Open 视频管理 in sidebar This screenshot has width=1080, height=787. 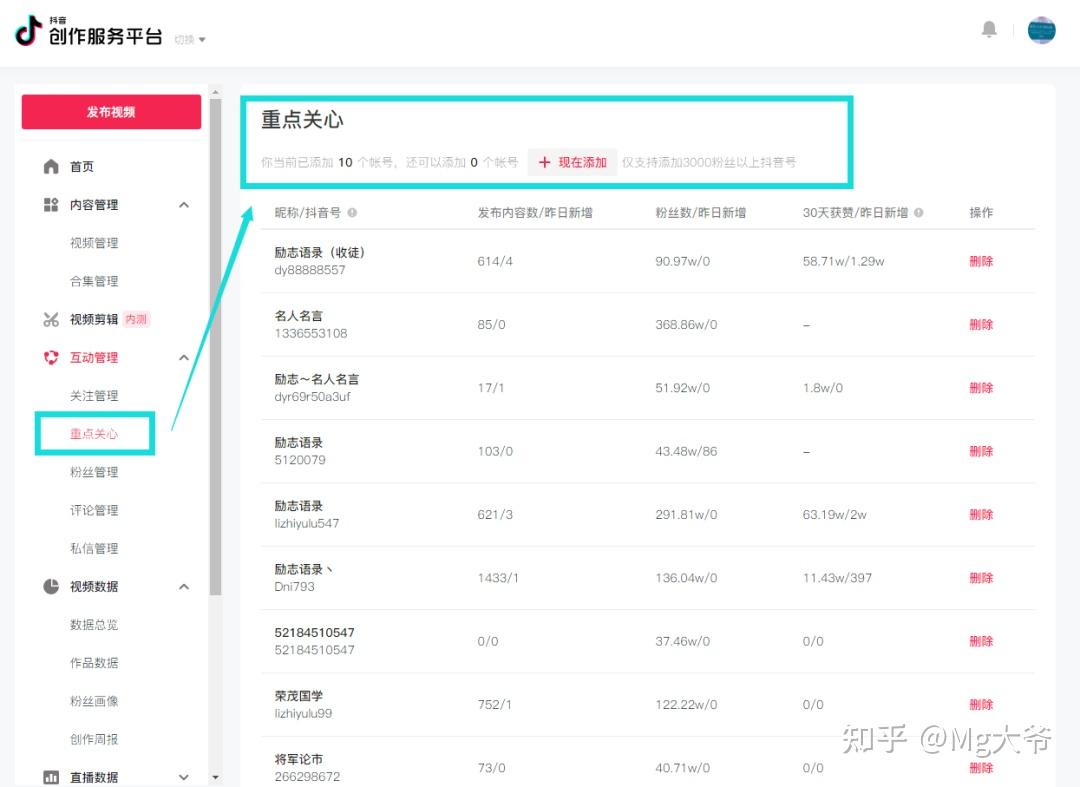(94, 243)
